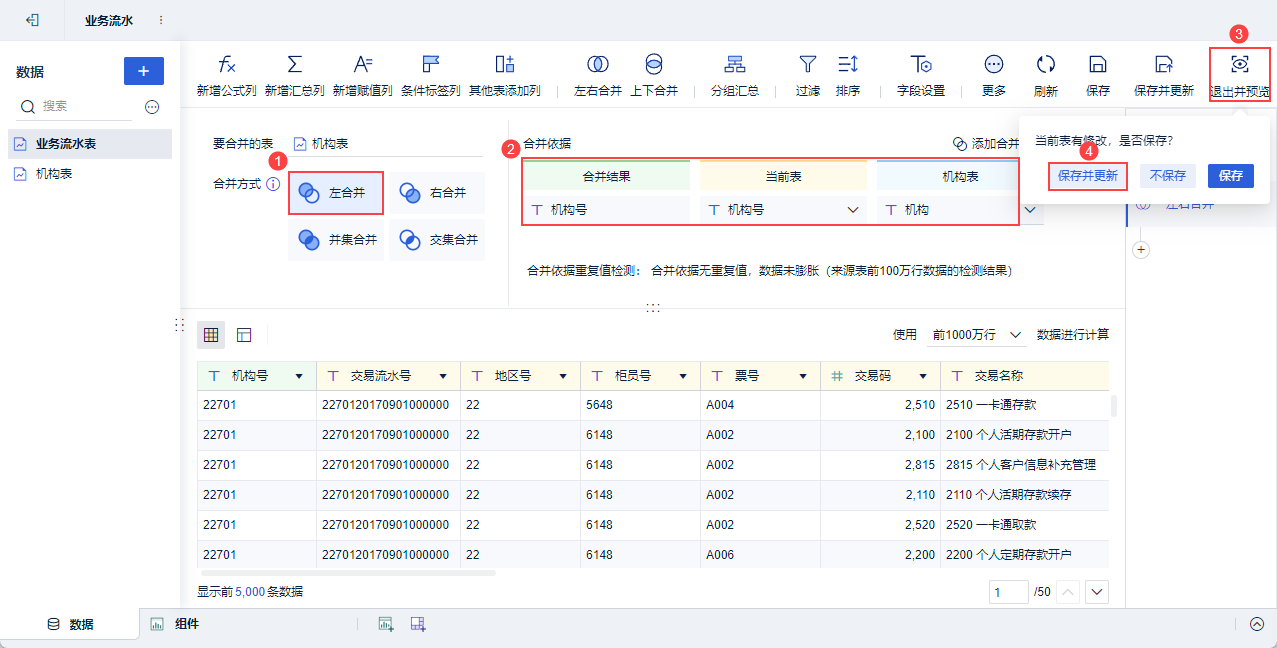Open the ellipsis options beside search box
The image size is (1277, 648).
(152, 106)
